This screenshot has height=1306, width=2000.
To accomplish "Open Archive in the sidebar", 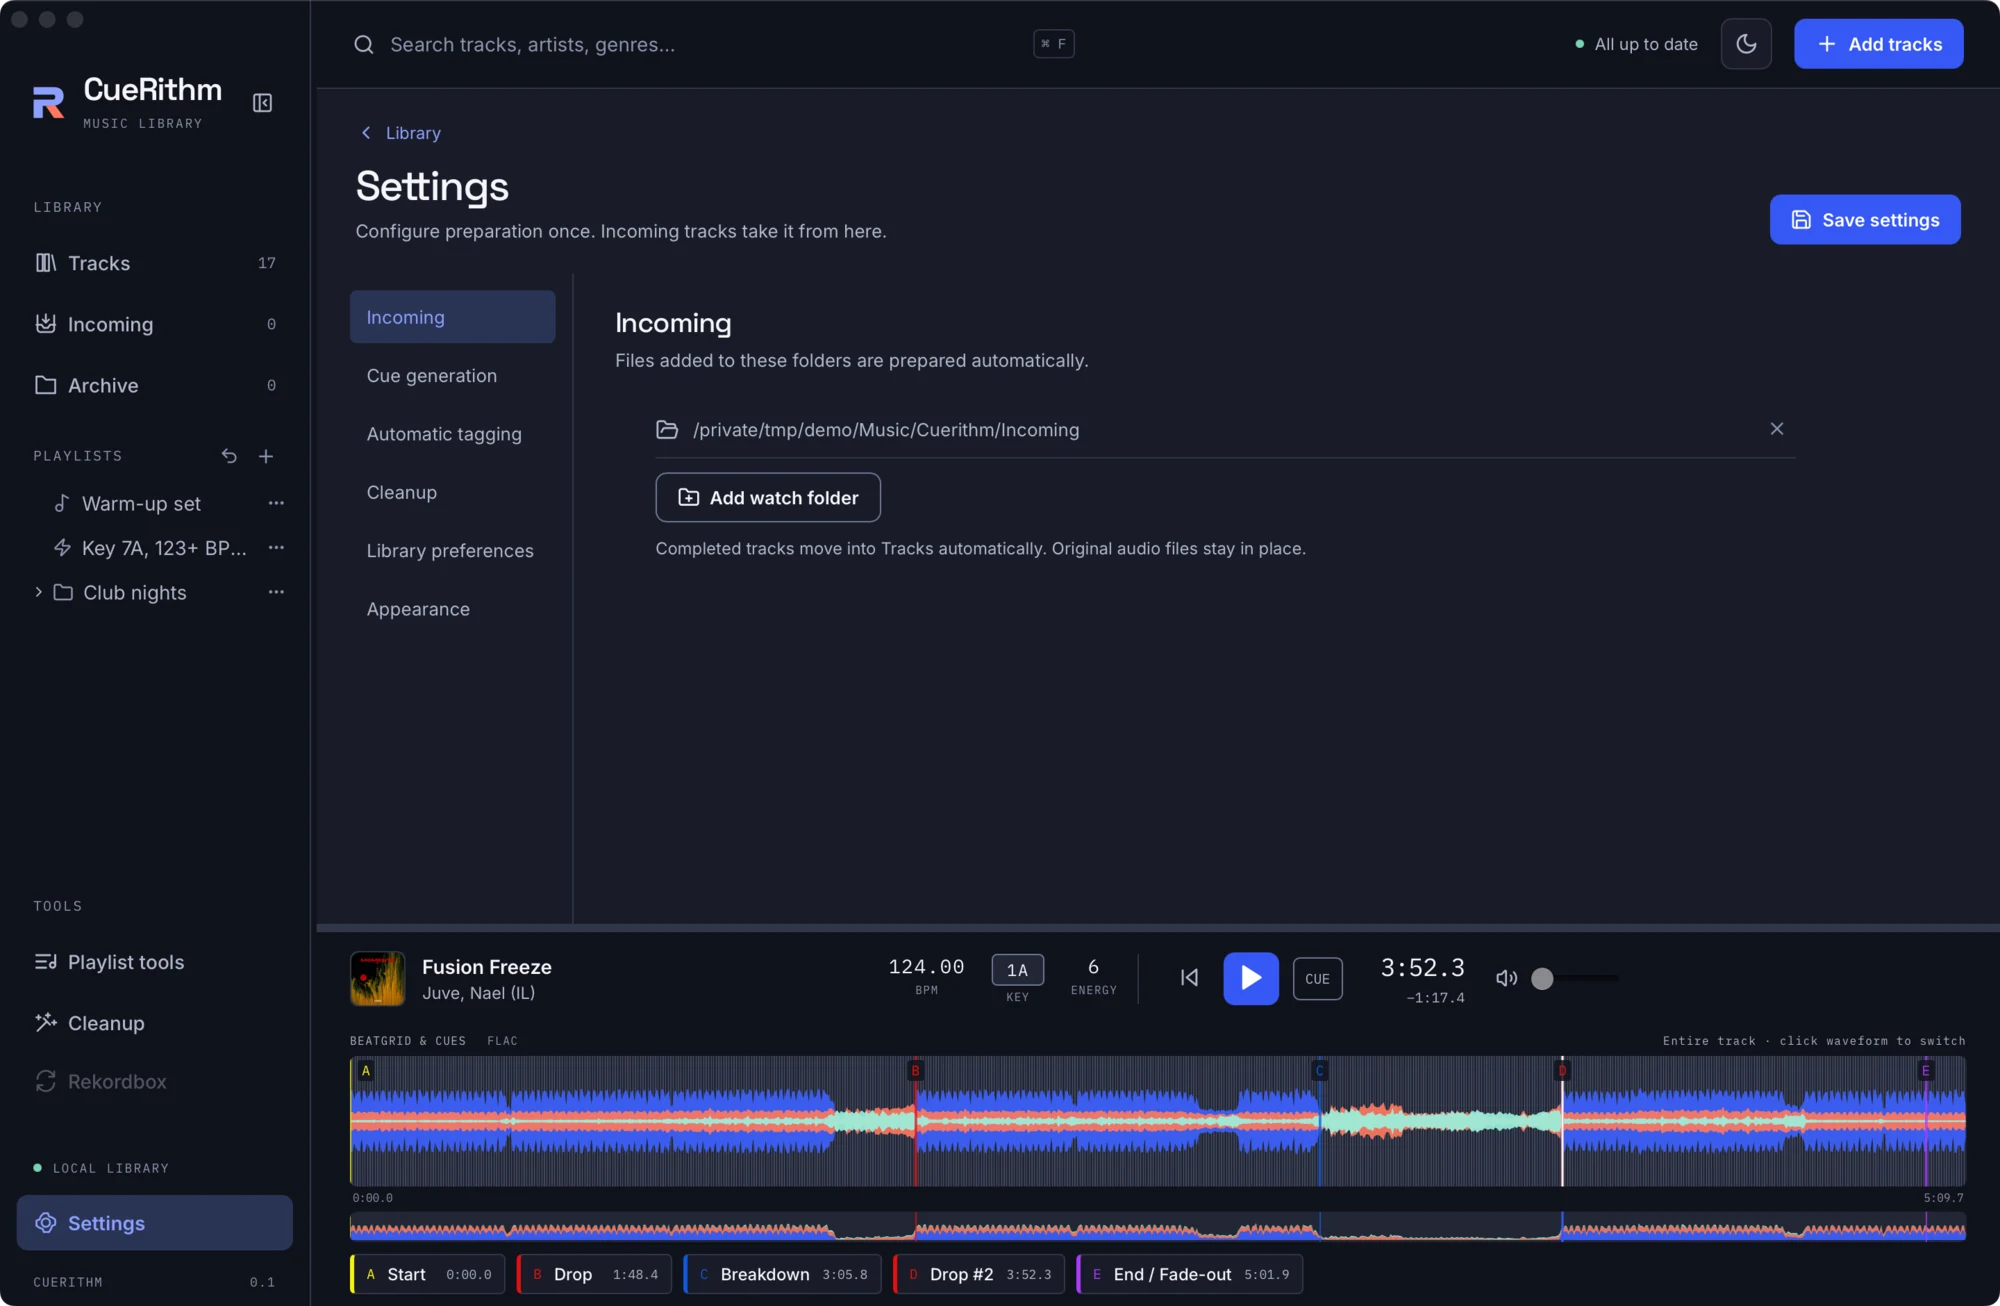I will pos(155,385).
